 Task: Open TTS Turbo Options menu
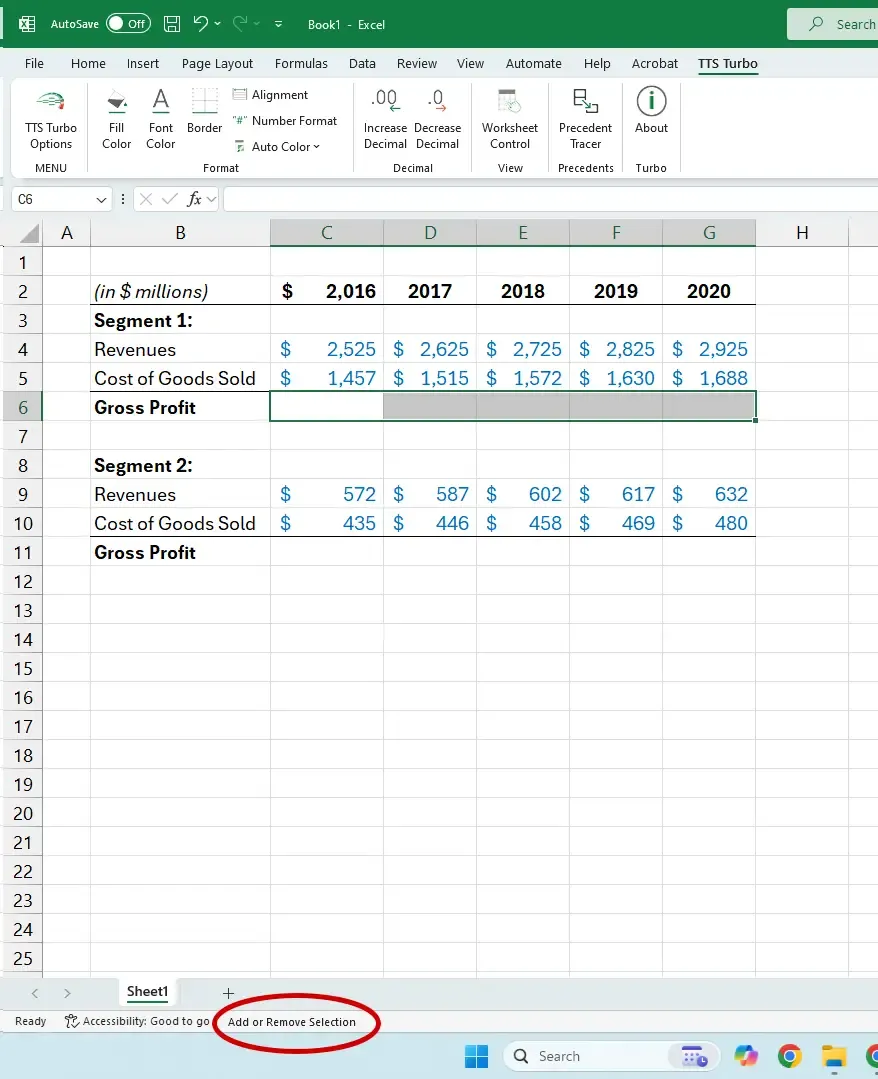pos(50,120)
